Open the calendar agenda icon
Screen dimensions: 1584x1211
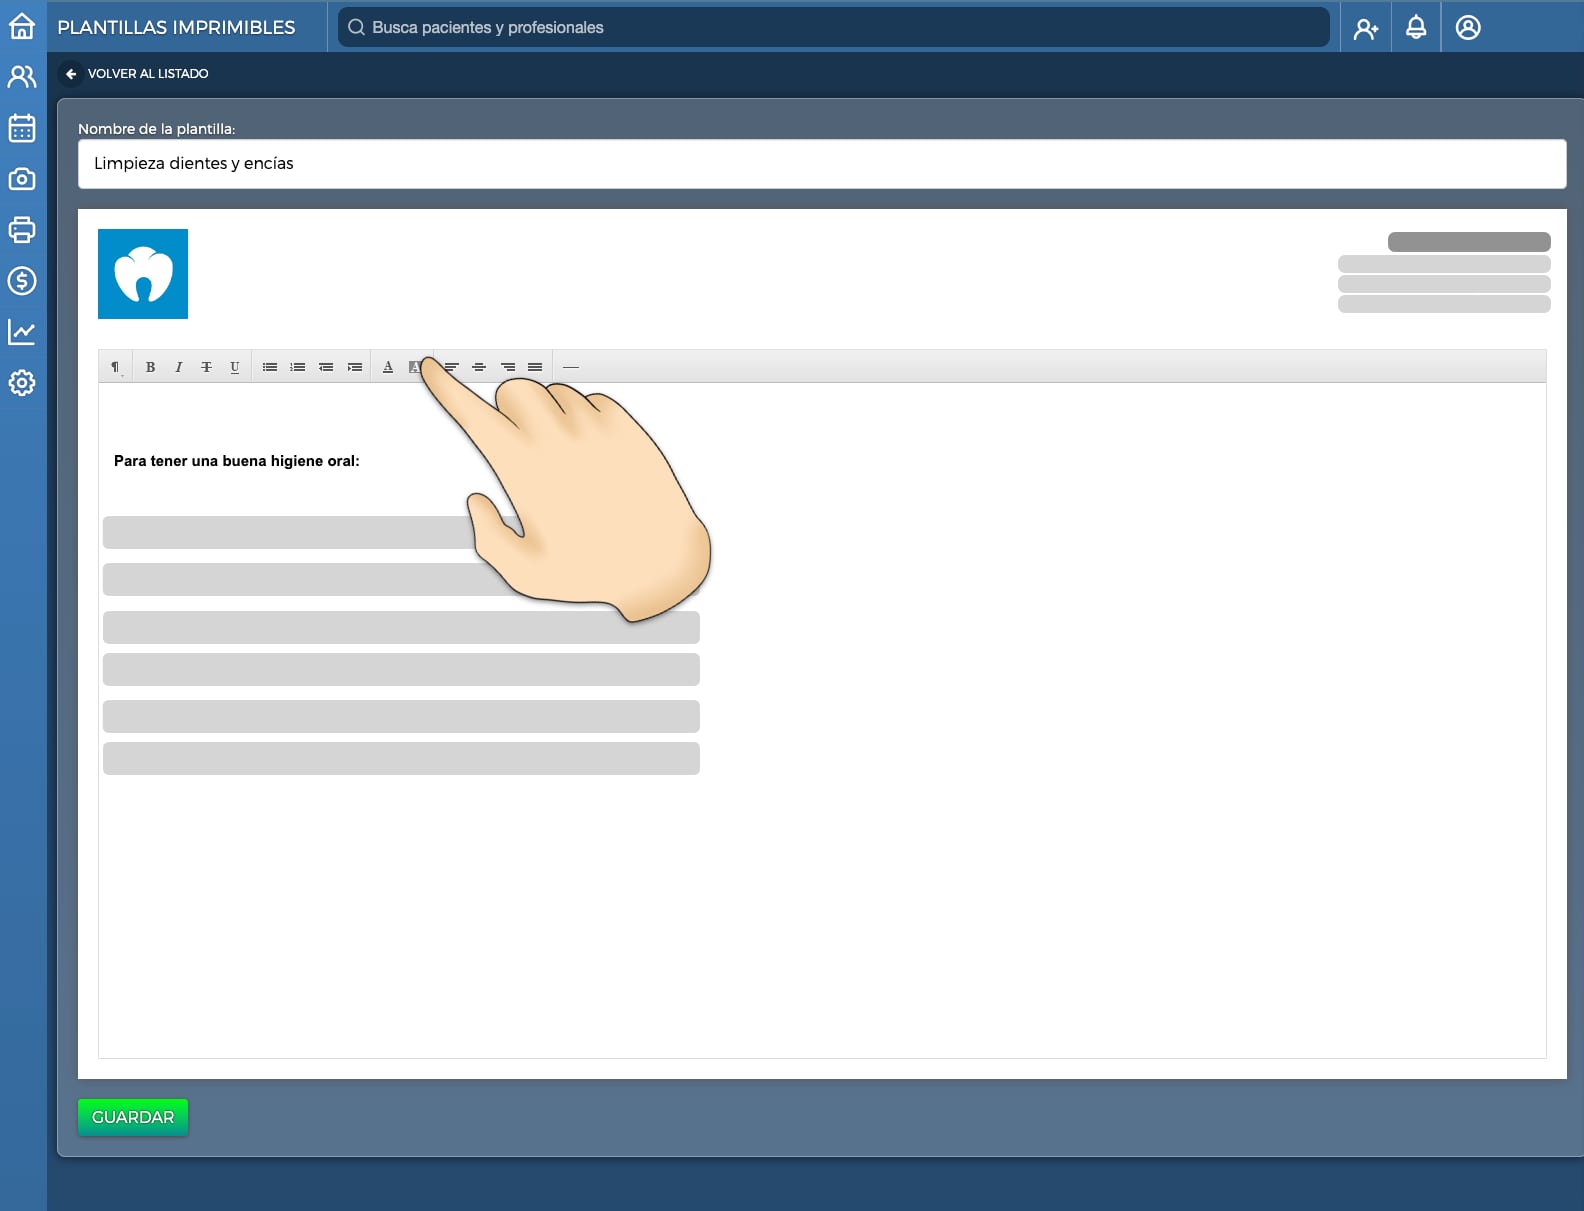coord(22,128)
